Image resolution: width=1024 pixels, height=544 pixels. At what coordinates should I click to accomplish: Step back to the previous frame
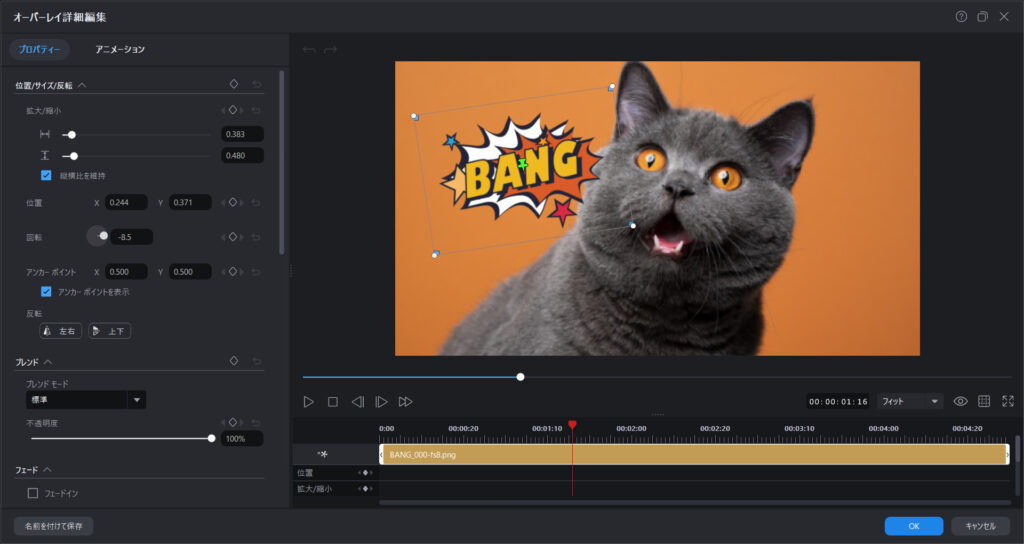point(357,402)
